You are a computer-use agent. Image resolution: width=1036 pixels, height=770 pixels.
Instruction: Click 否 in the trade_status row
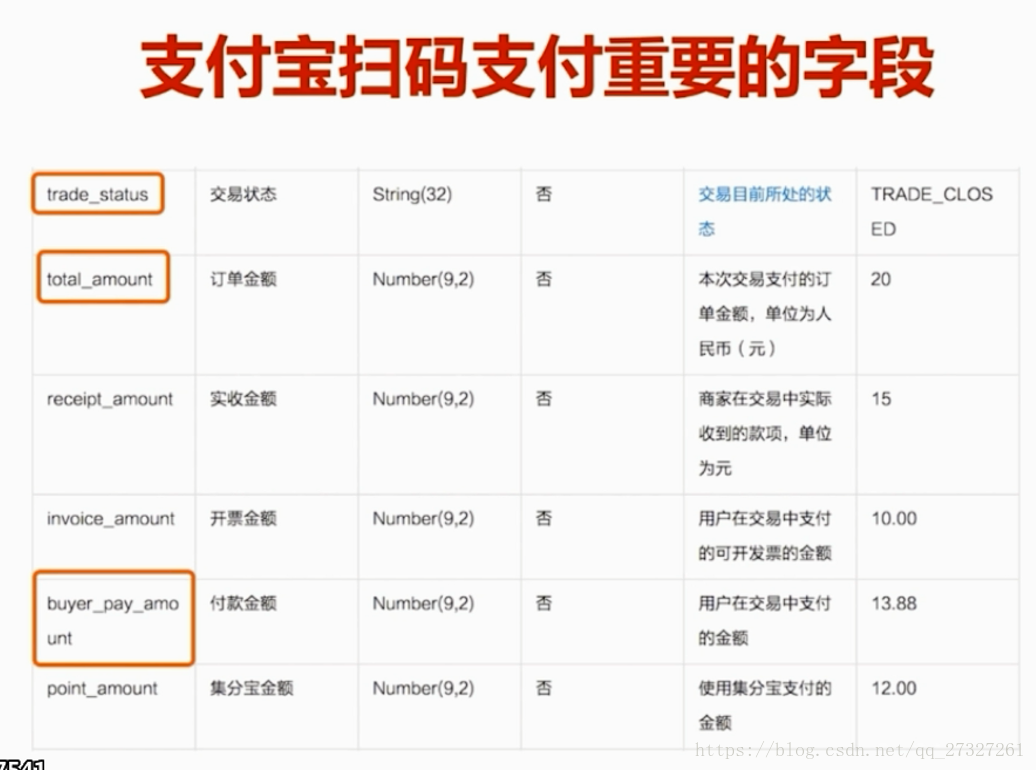click(x=543, y=194)
